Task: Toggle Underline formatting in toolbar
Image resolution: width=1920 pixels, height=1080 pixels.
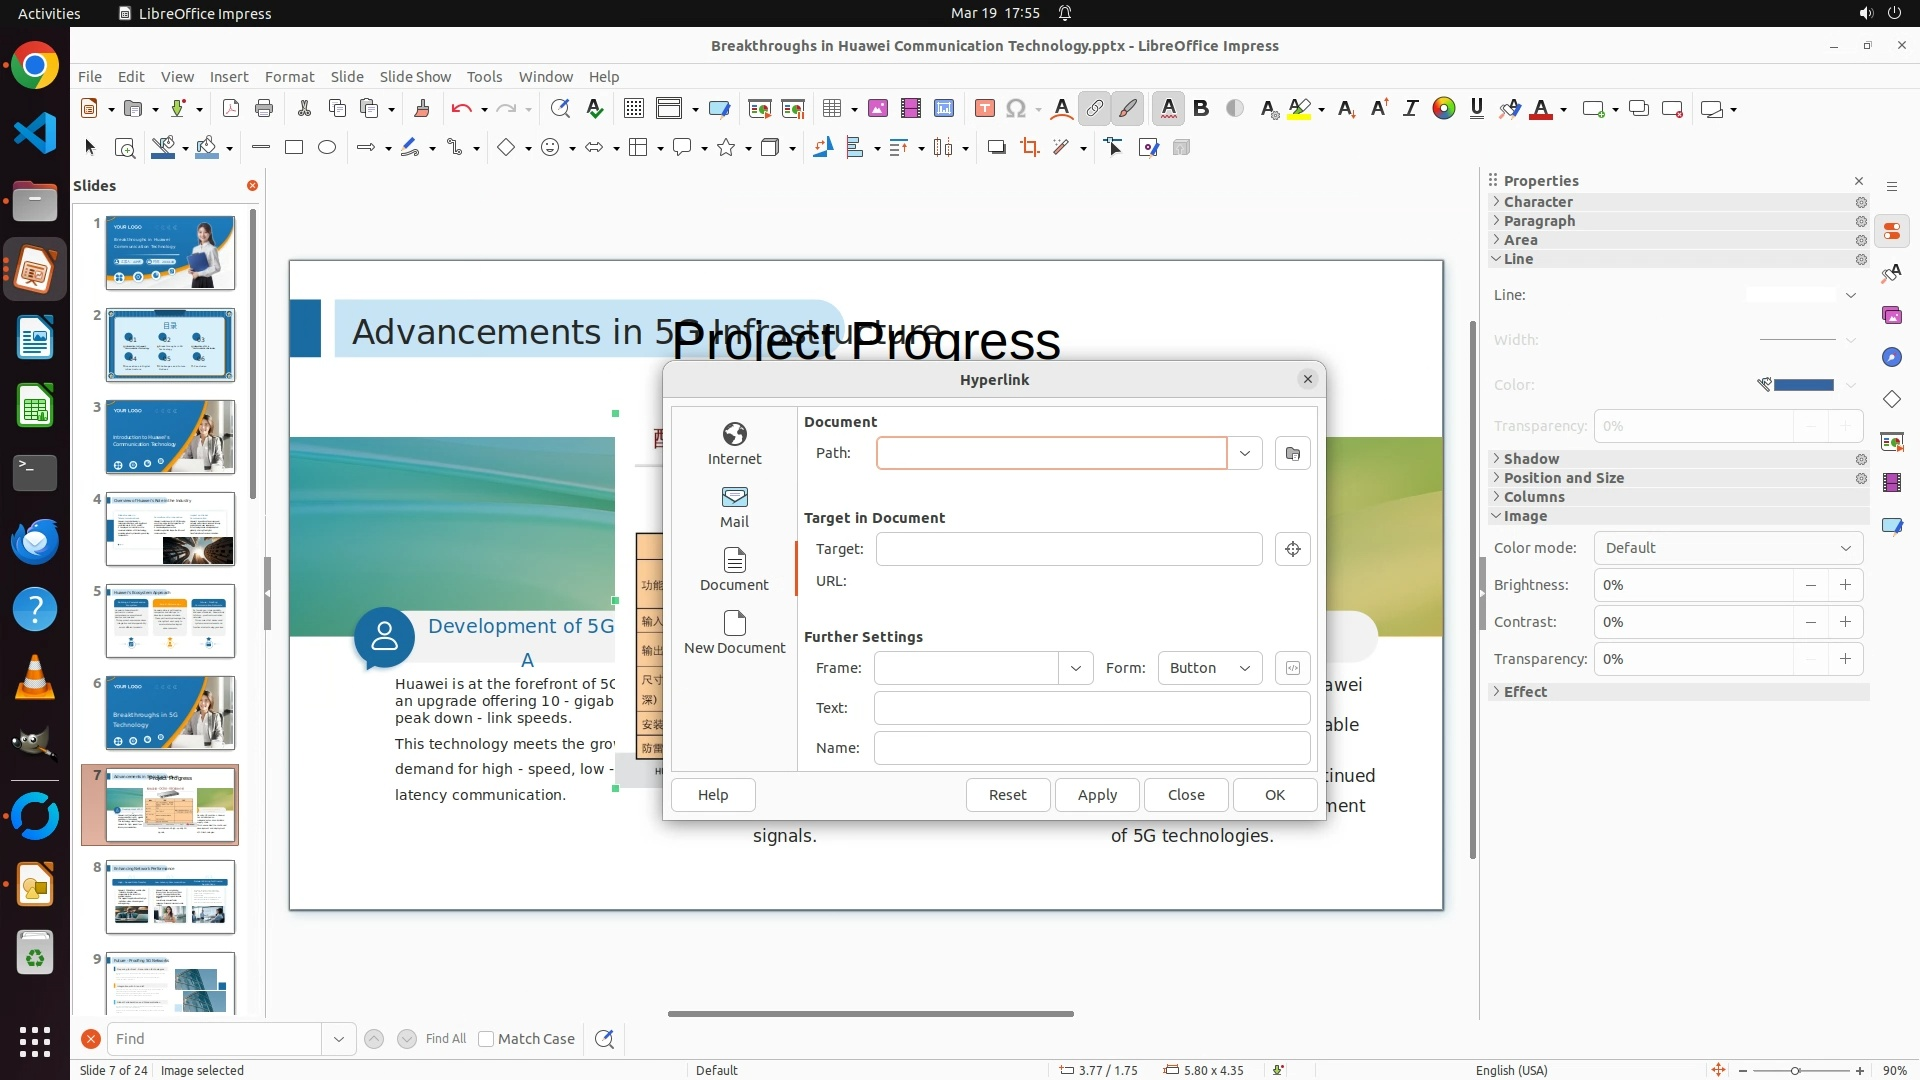Action: (1476, 109)
